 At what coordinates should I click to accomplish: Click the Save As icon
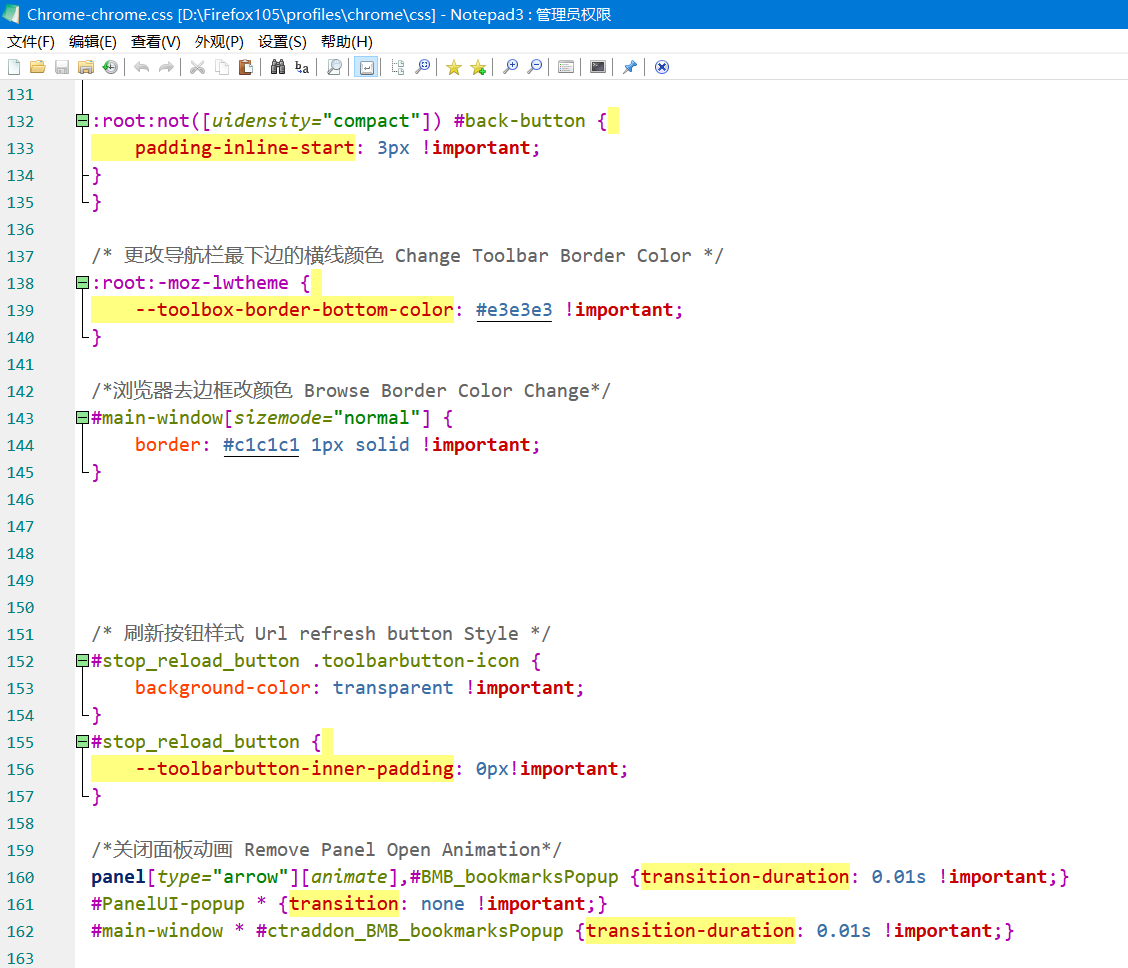pos(86,67)
